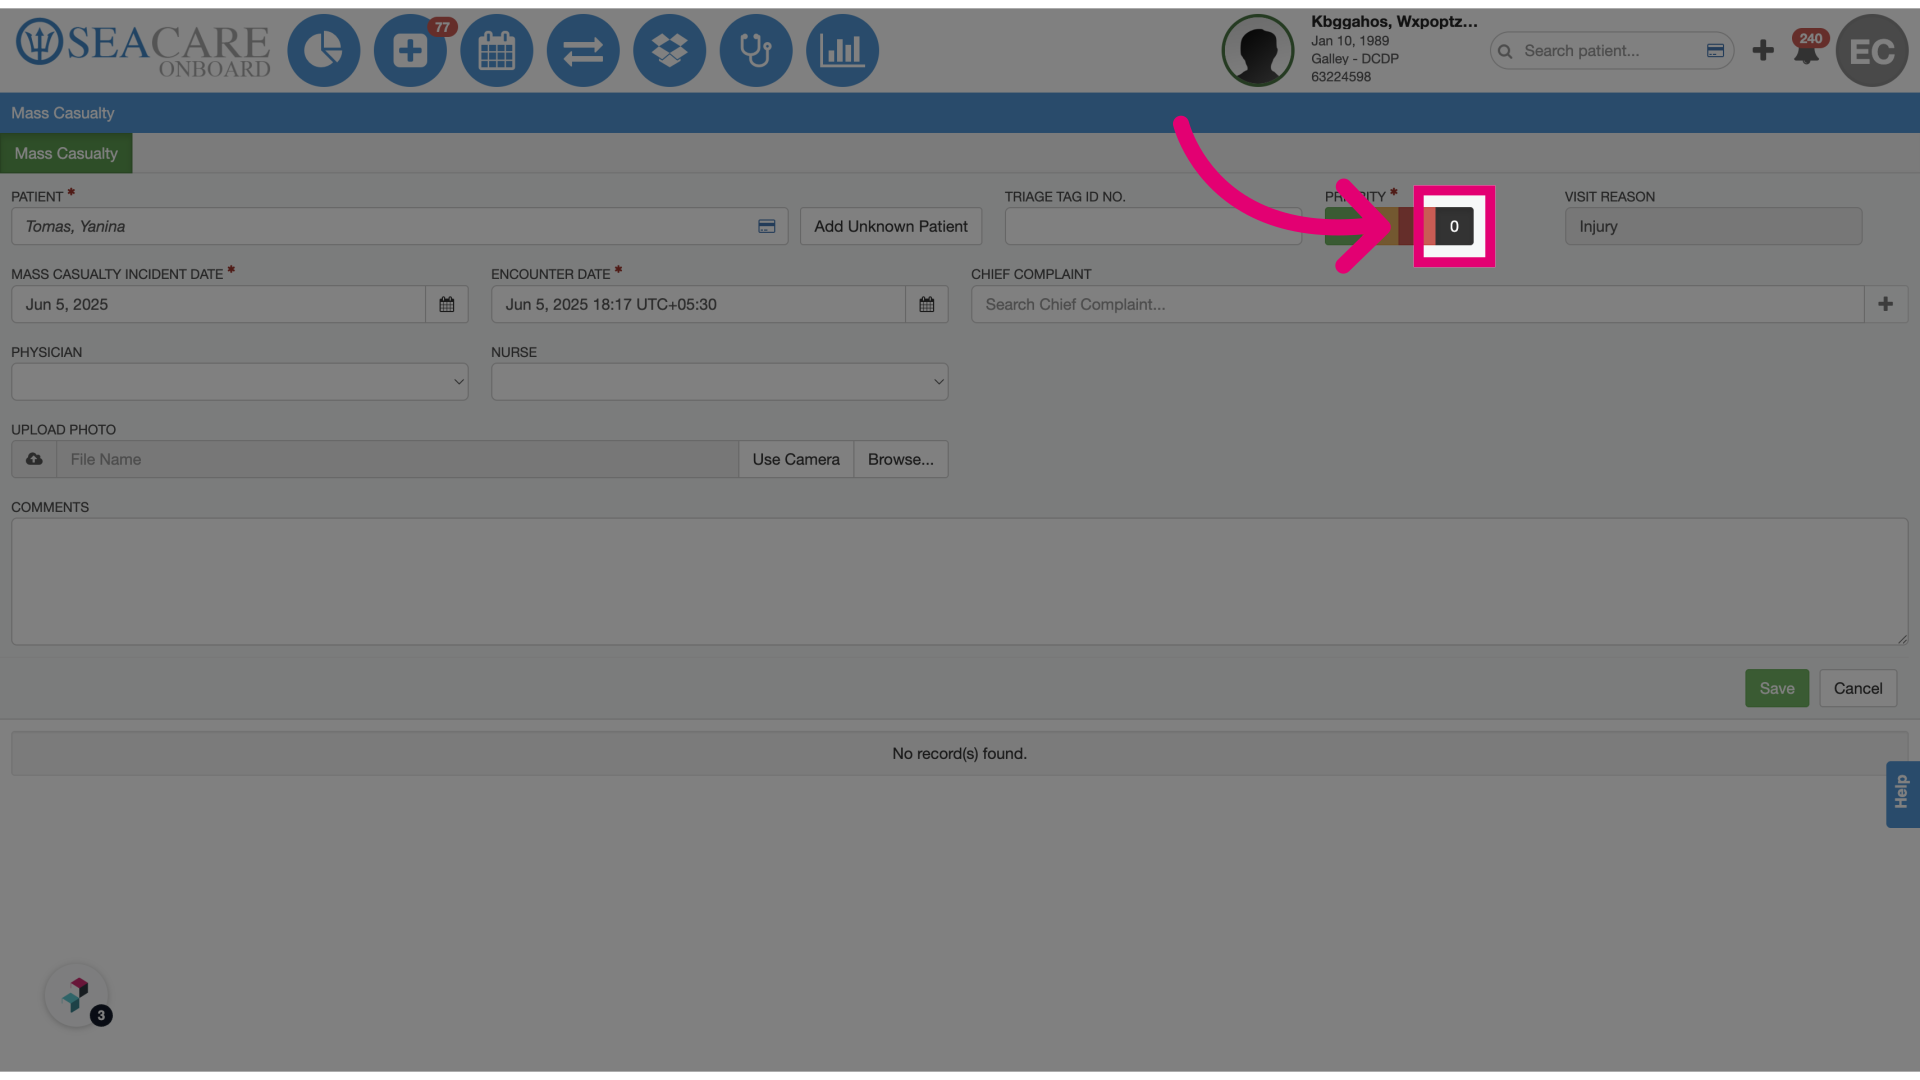The width and height of the screenshot is (1920, 1080).
Task: Click Mass Casualty Incident Date field Jun 5, 2025
Action: point(218,304)
